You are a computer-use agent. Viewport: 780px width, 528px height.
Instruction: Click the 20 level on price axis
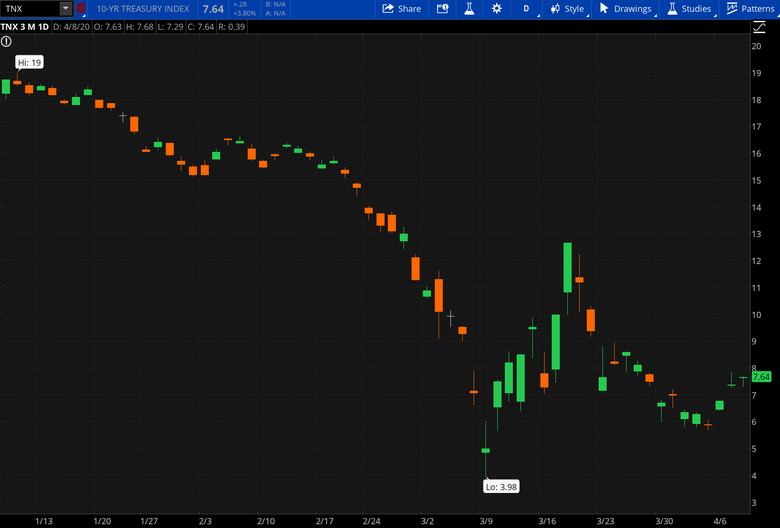[x=757, y=46]
